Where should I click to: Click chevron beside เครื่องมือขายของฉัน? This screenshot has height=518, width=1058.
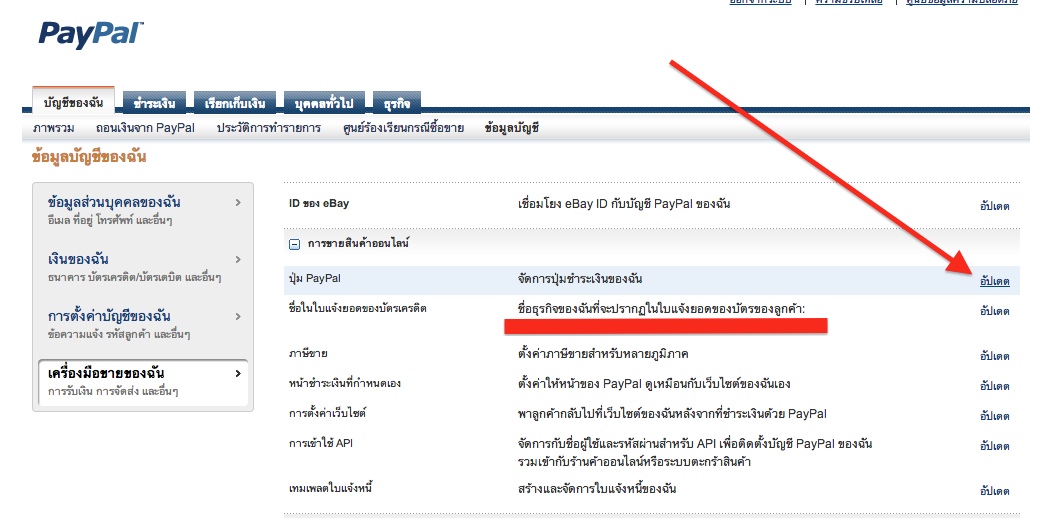click(x=238, y=373)
